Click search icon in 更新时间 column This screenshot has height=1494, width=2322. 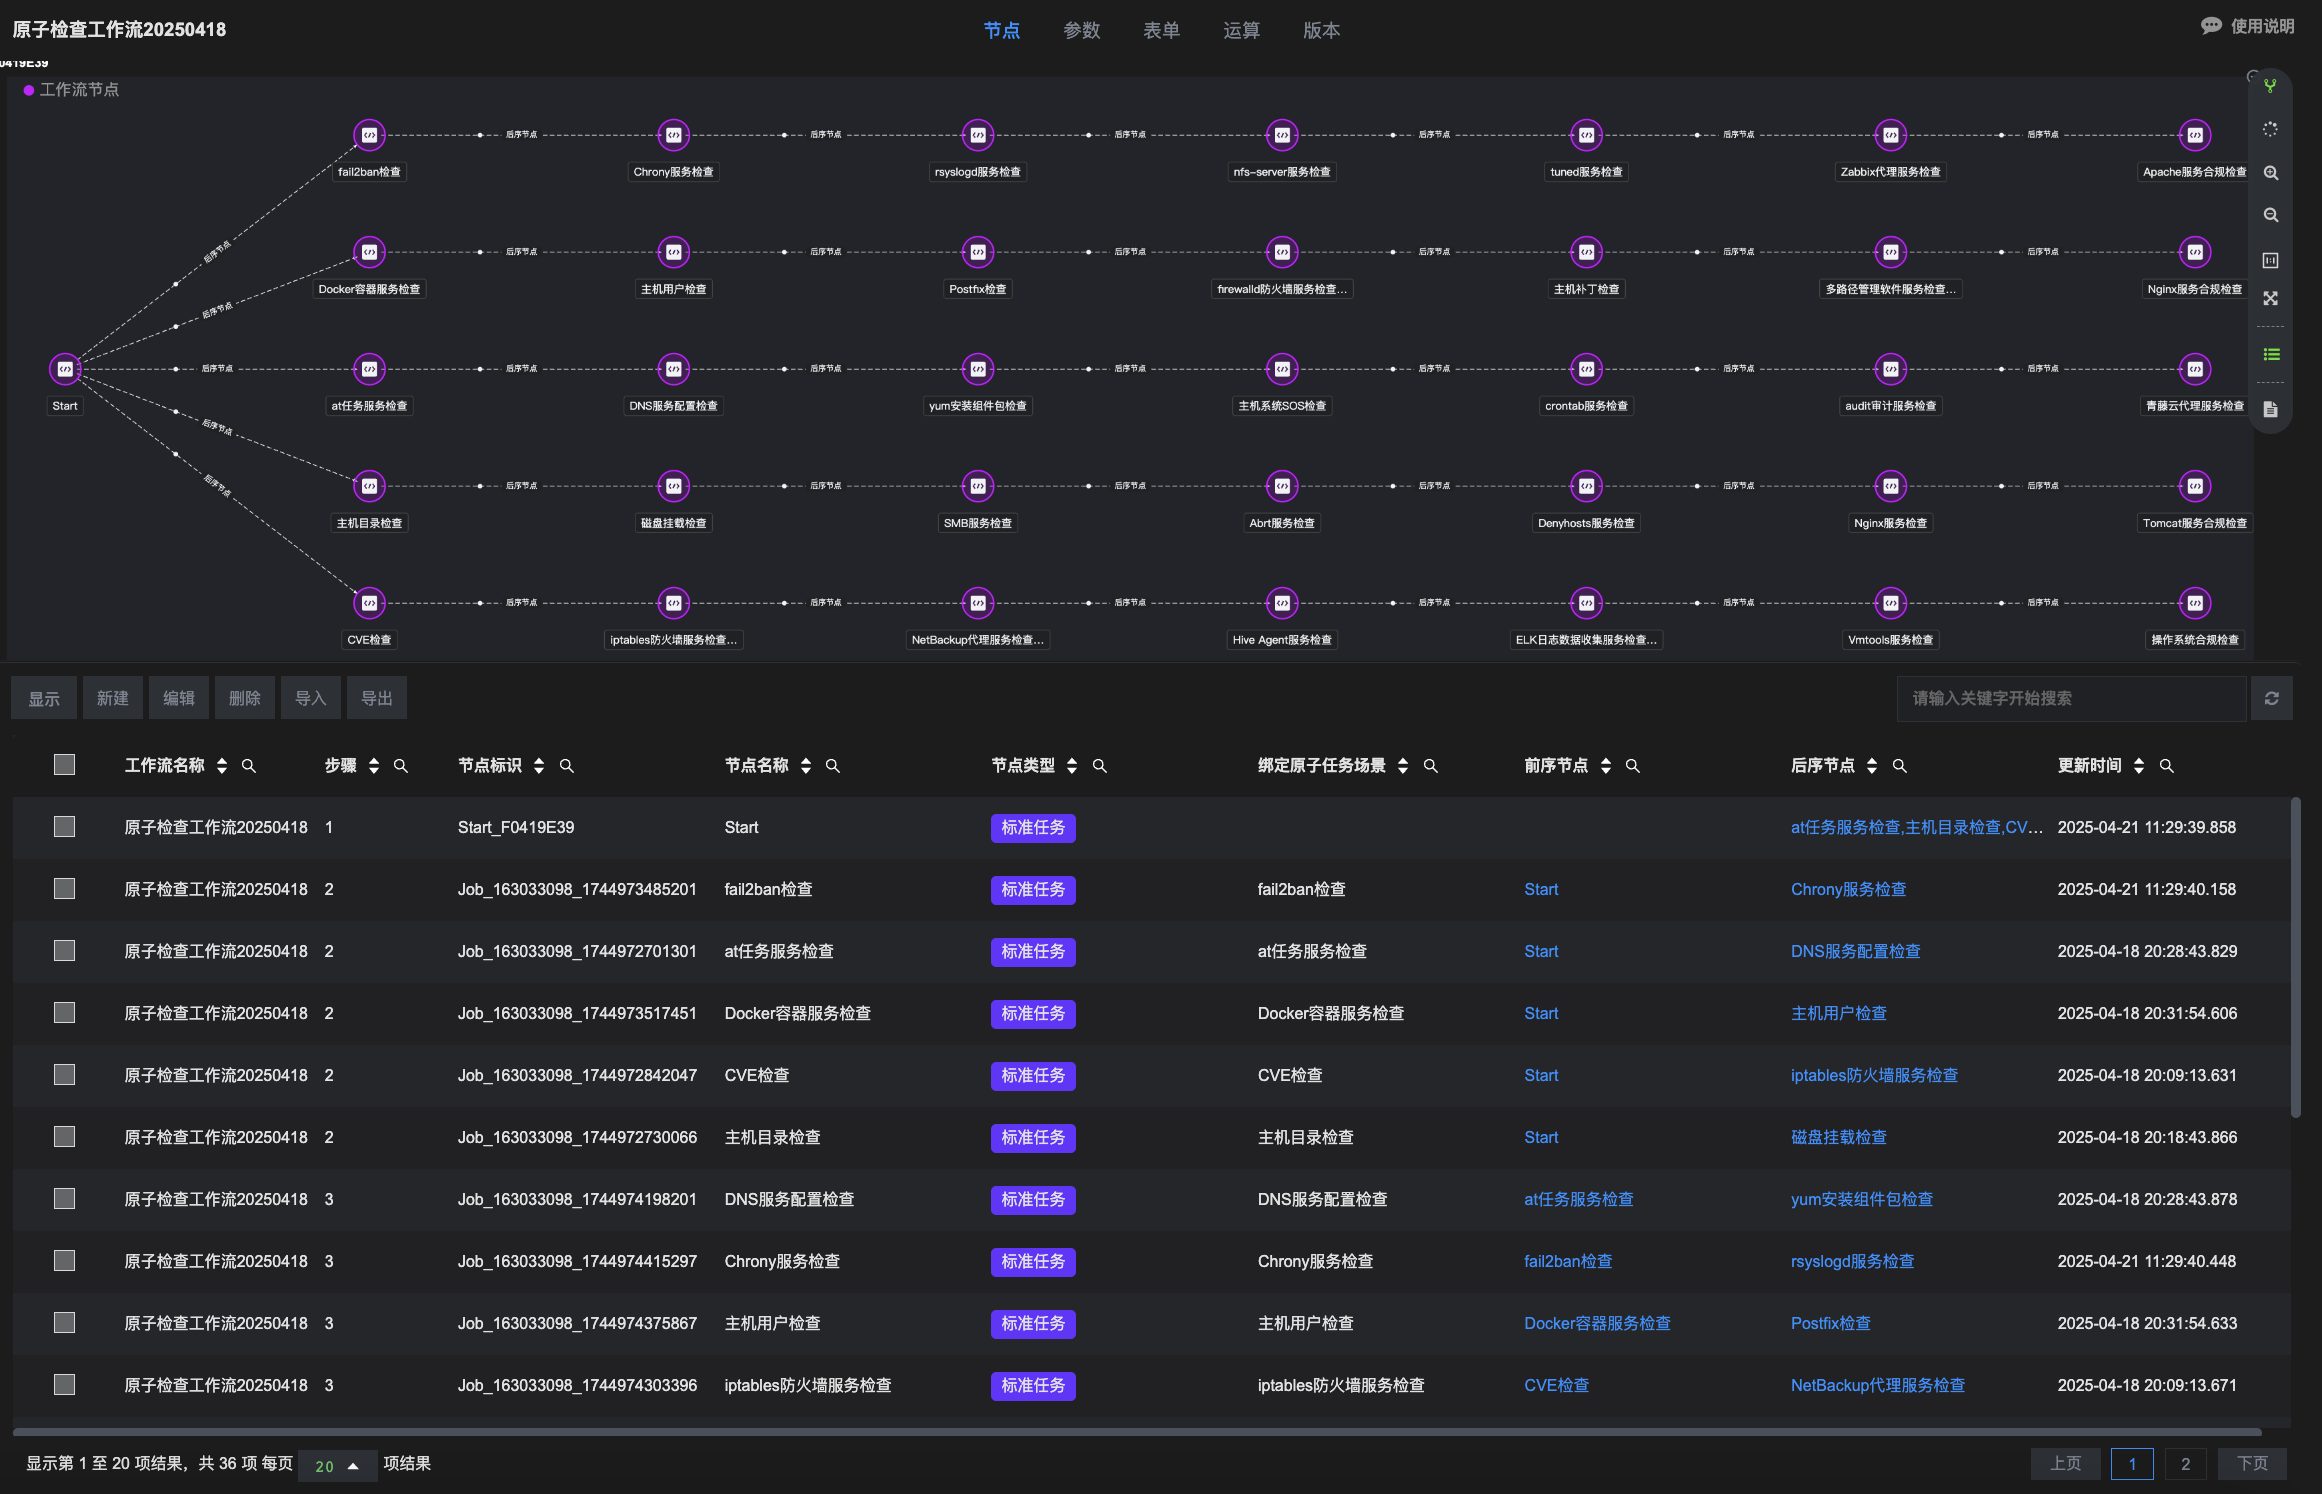point(2167,766)
